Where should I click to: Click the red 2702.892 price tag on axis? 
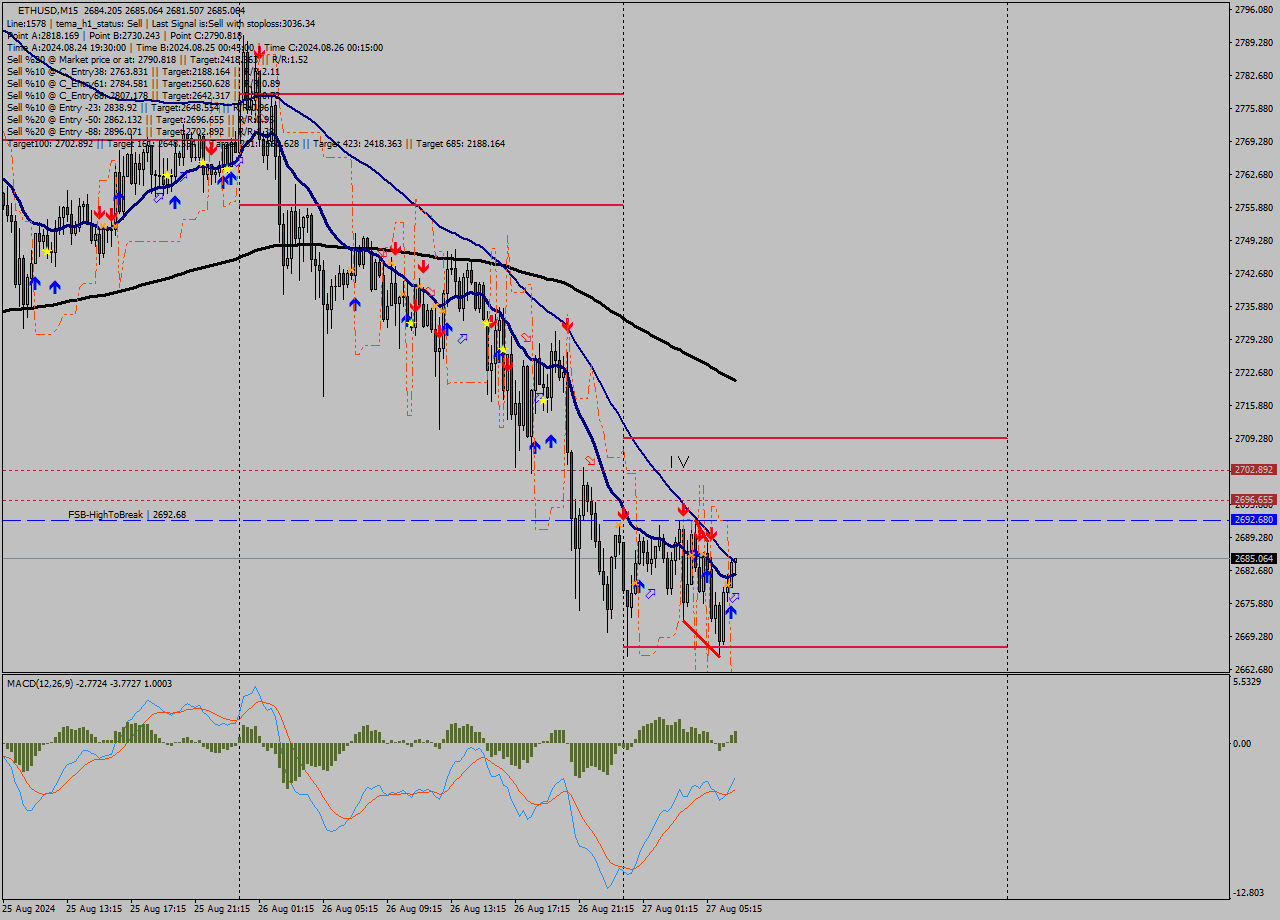(x=1253, y=470)
